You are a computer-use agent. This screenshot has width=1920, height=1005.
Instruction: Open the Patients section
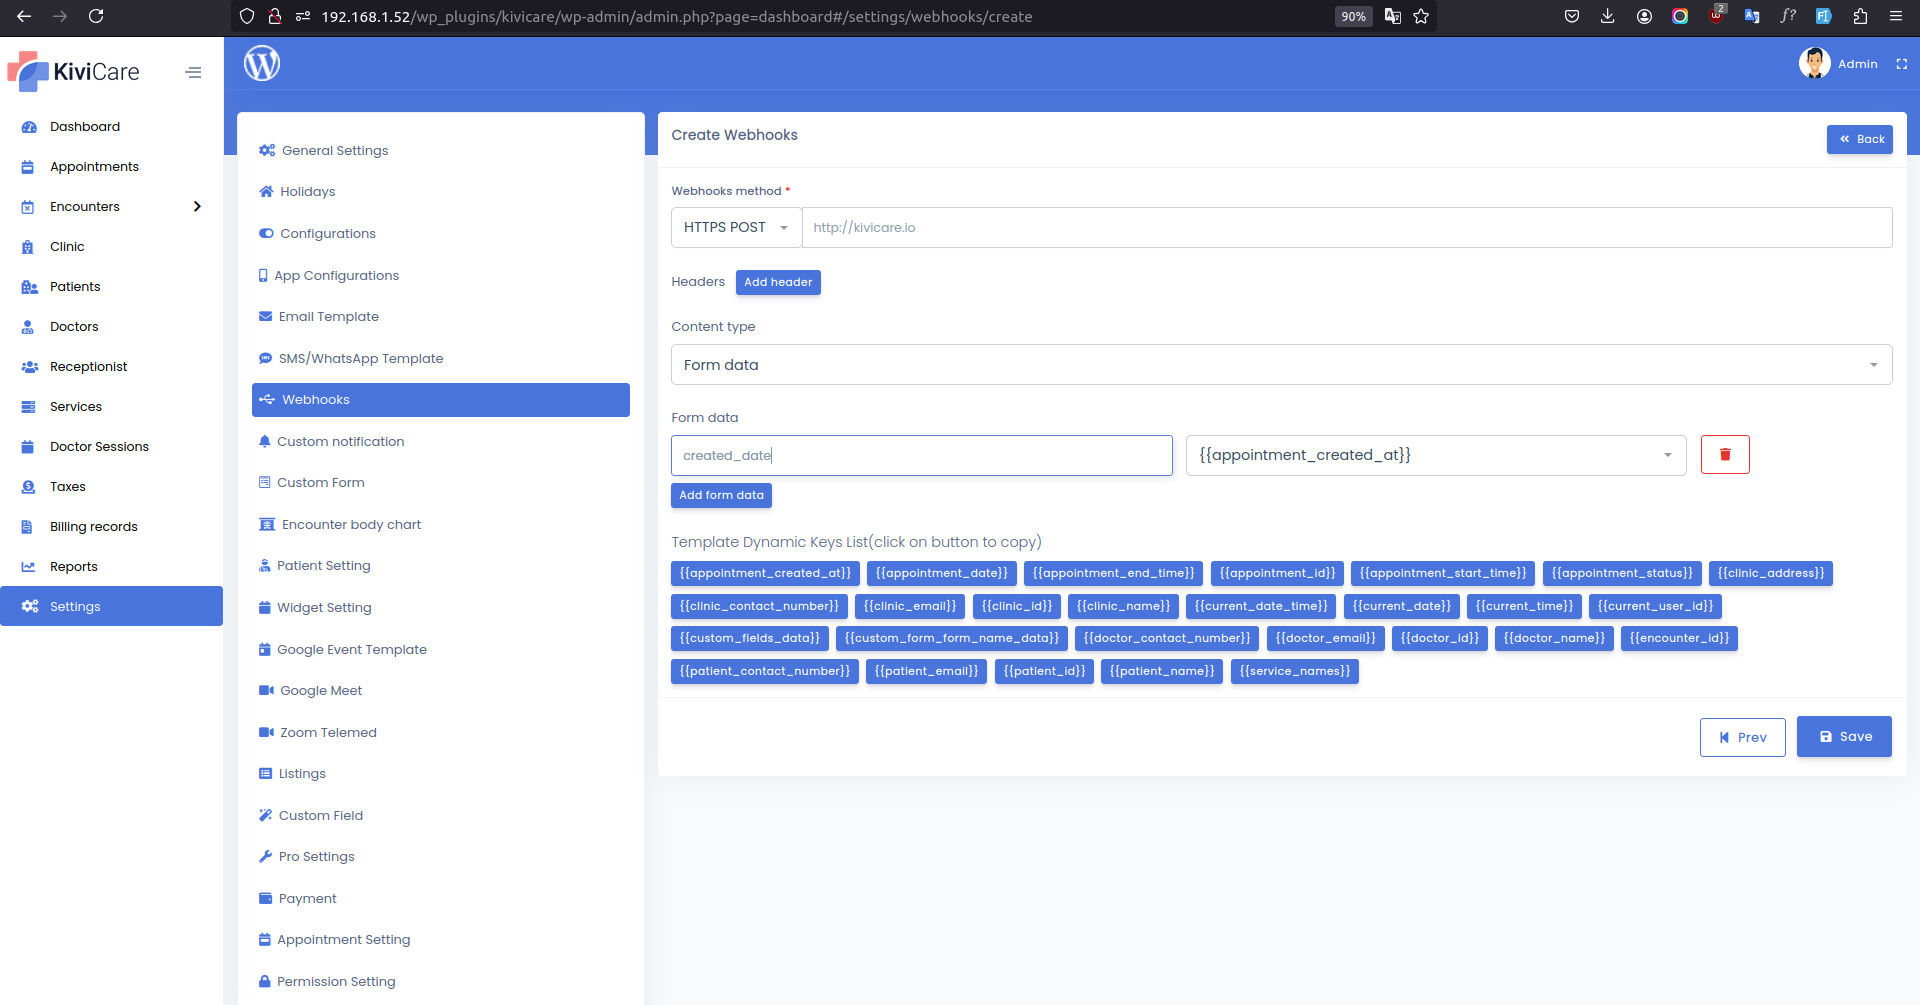click(75, 286)
